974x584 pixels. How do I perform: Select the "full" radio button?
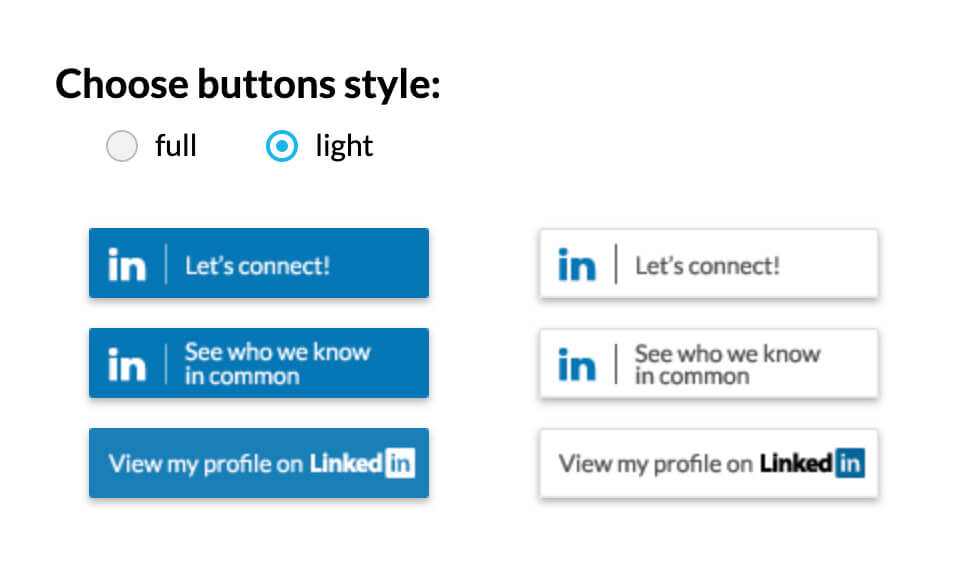122,147
